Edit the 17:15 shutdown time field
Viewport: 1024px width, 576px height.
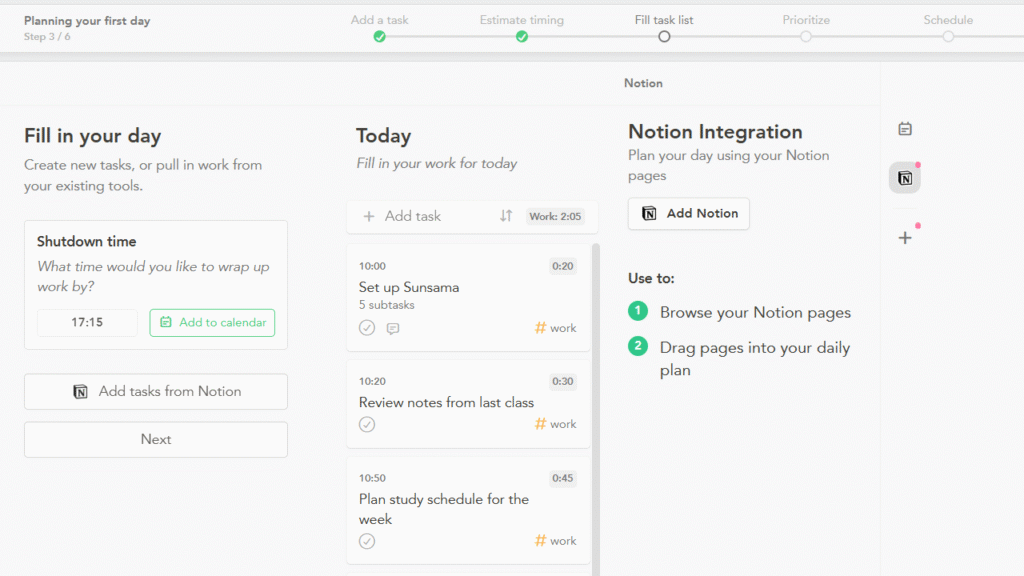88,323
